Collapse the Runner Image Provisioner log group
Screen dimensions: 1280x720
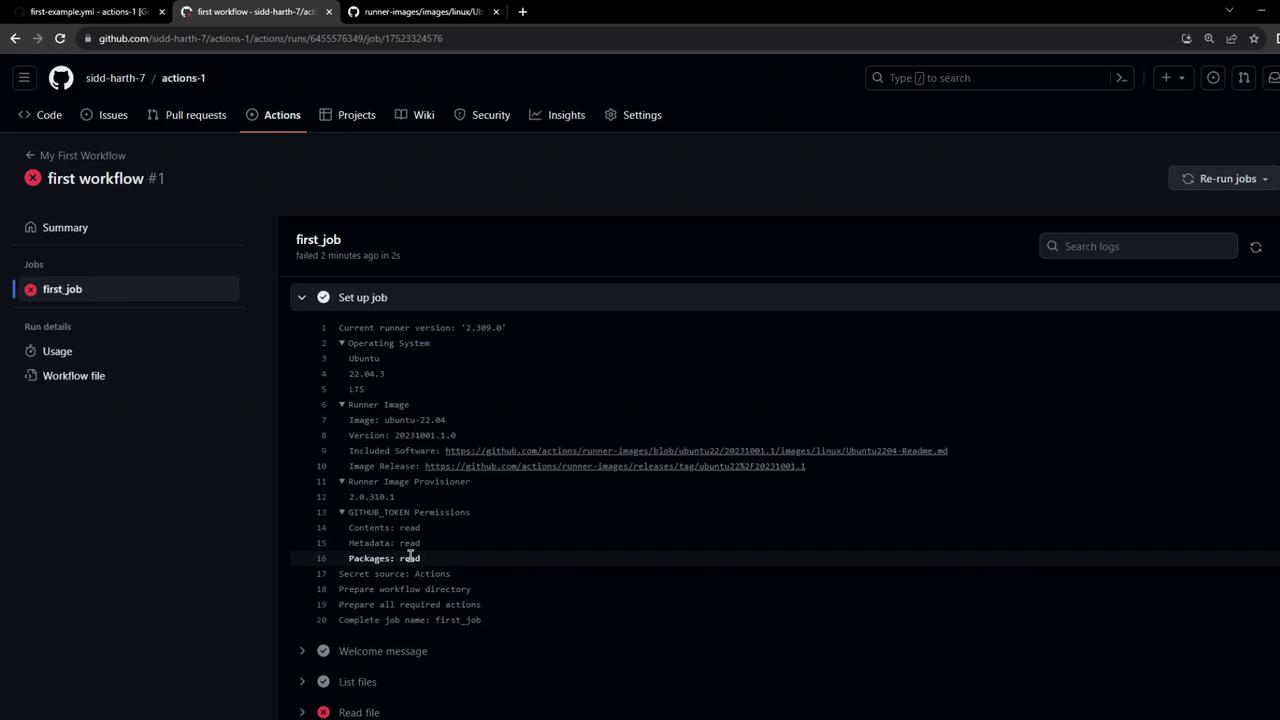(342, 482)
